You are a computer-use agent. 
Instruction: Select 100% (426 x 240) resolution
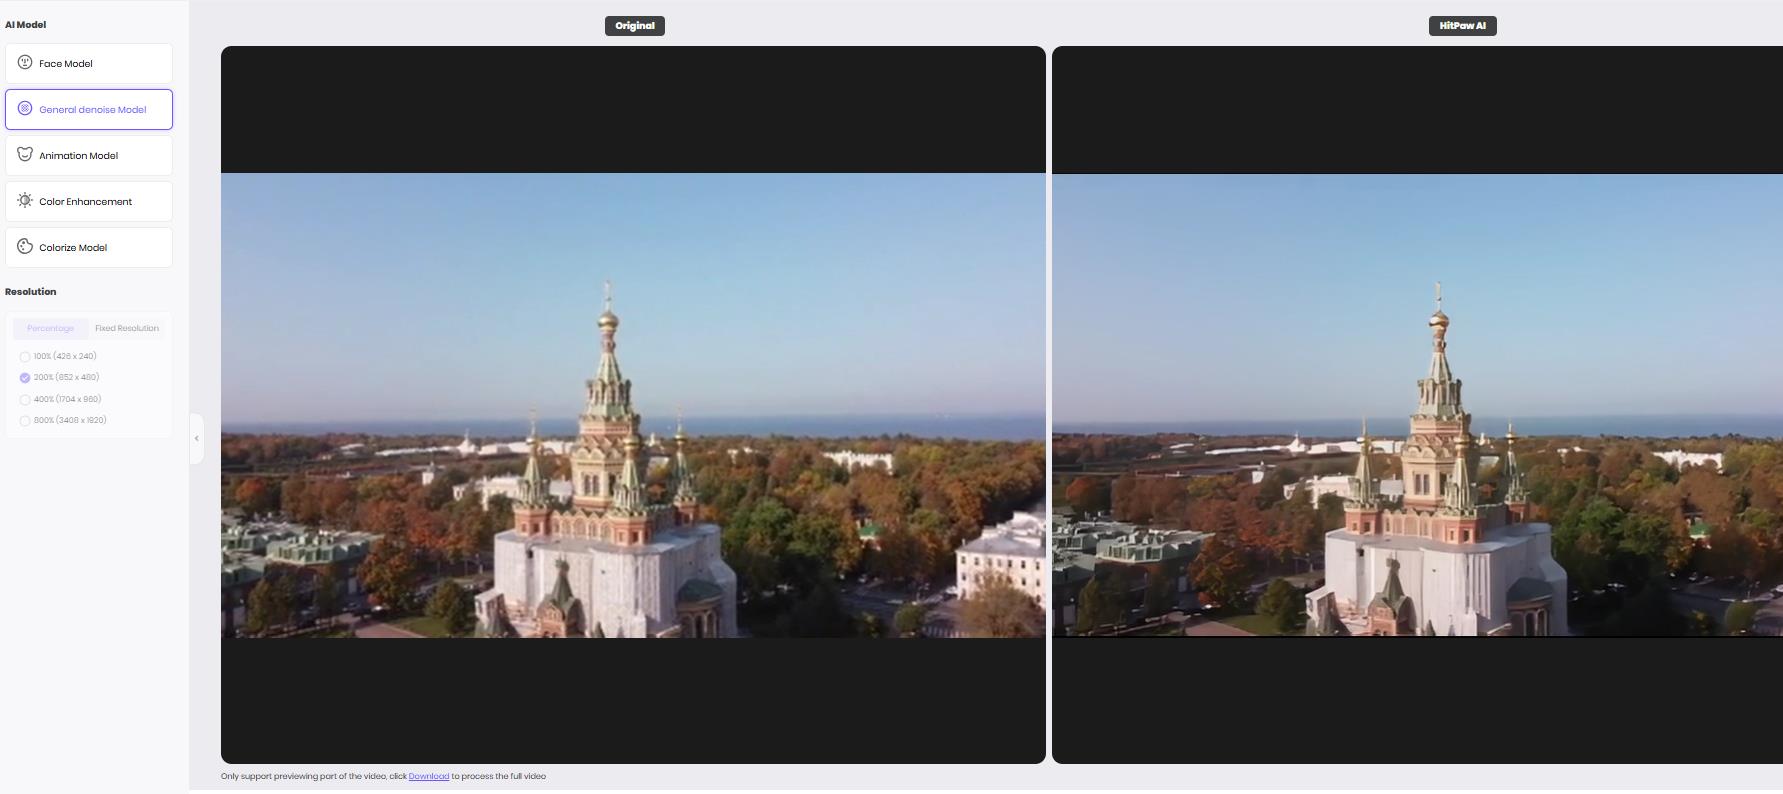25,357
